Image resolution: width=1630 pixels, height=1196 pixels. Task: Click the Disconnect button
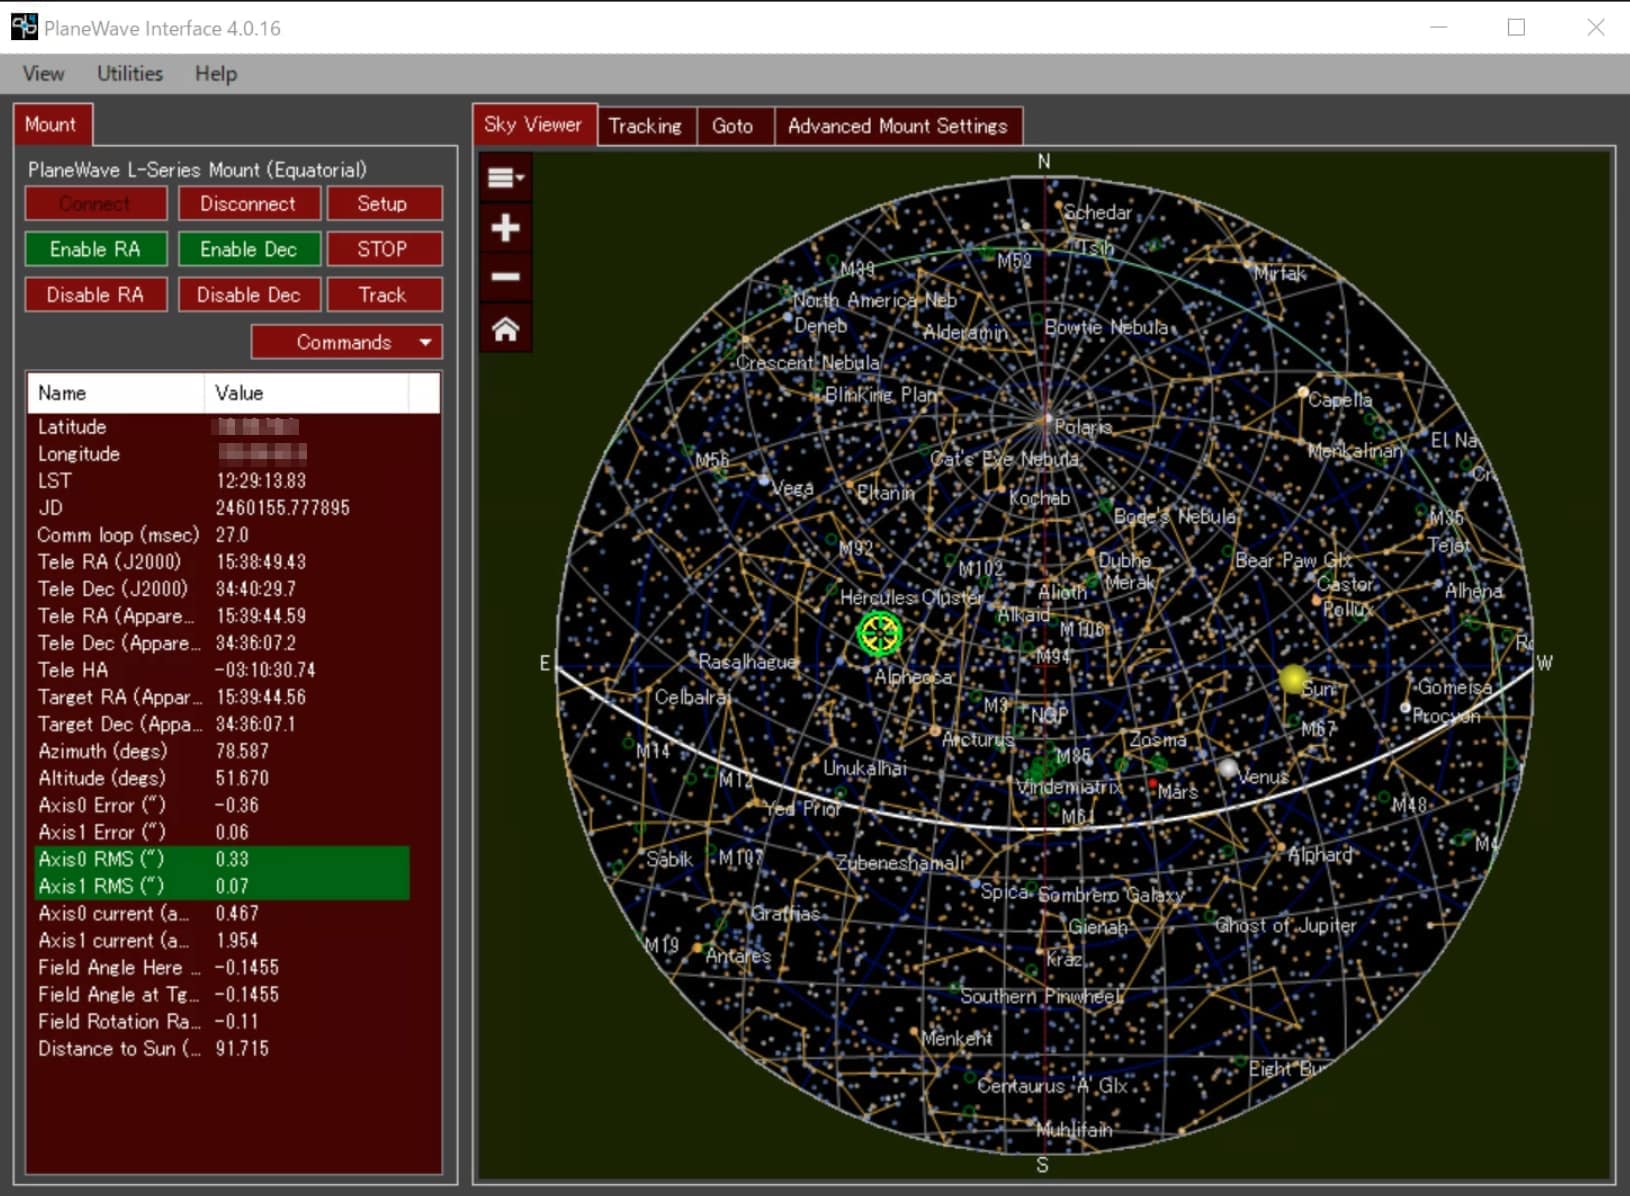[x=248, y=203]
